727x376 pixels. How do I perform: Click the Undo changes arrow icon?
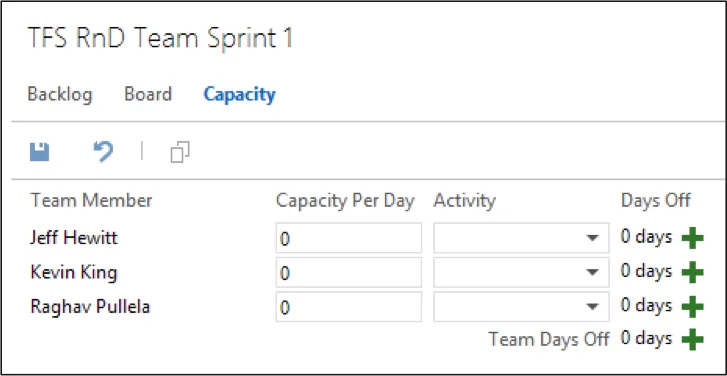tap(103, 152)
